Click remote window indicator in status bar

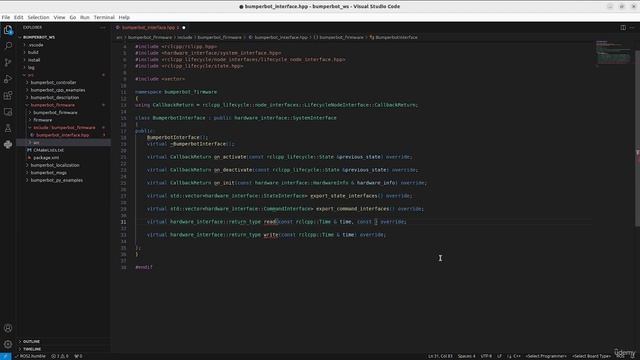5,356
